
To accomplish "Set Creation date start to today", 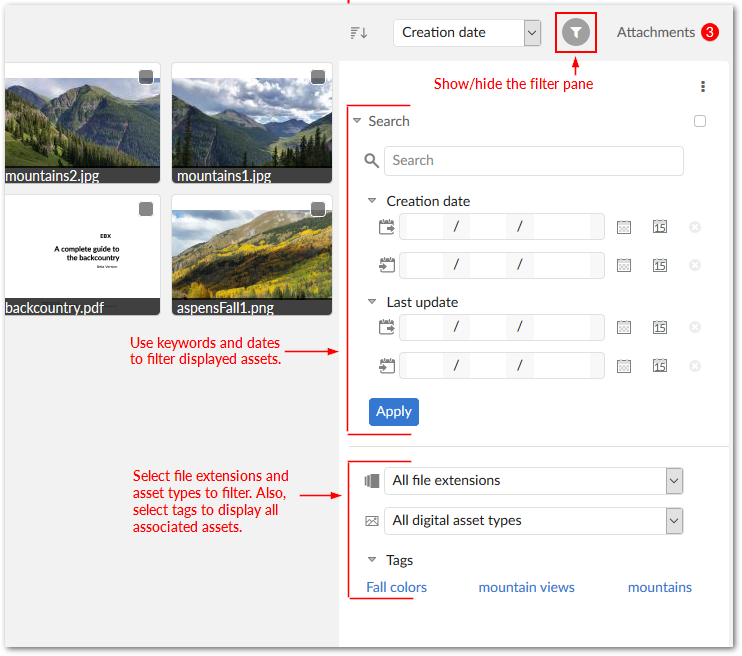I will click(660, 227).
